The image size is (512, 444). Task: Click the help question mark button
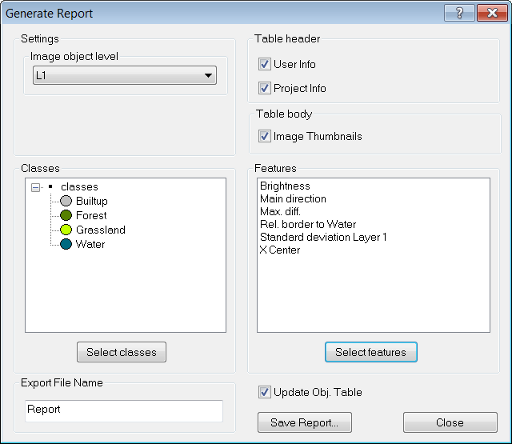[x=459, y=13]
